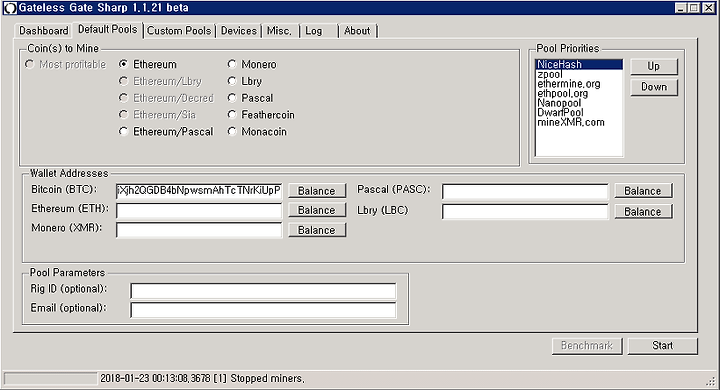The width and height of the screenshot is (720, 390).
Task: Click the window resize grip
Action: 712,381
